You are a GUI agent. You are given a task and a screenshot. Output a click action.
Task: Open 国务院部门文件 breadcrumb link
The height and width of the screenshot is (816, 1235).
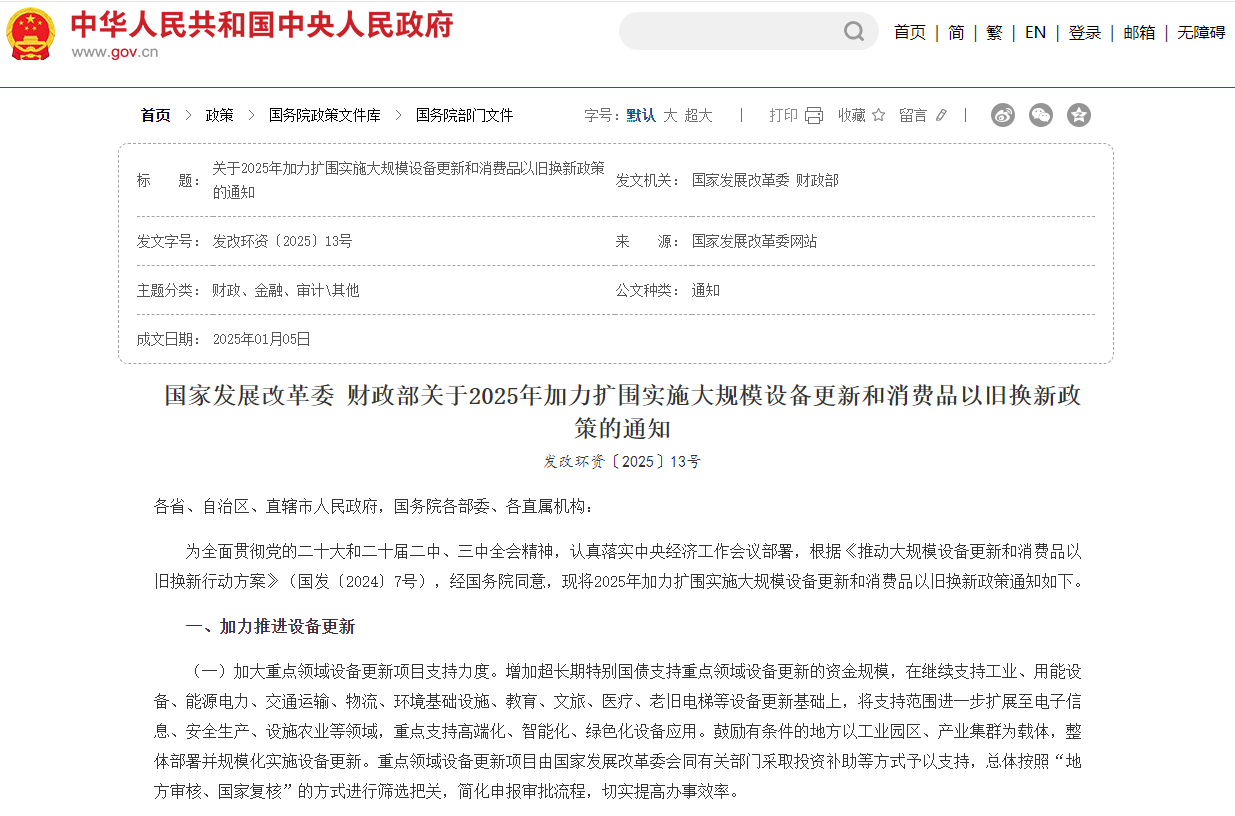[464, 116]
